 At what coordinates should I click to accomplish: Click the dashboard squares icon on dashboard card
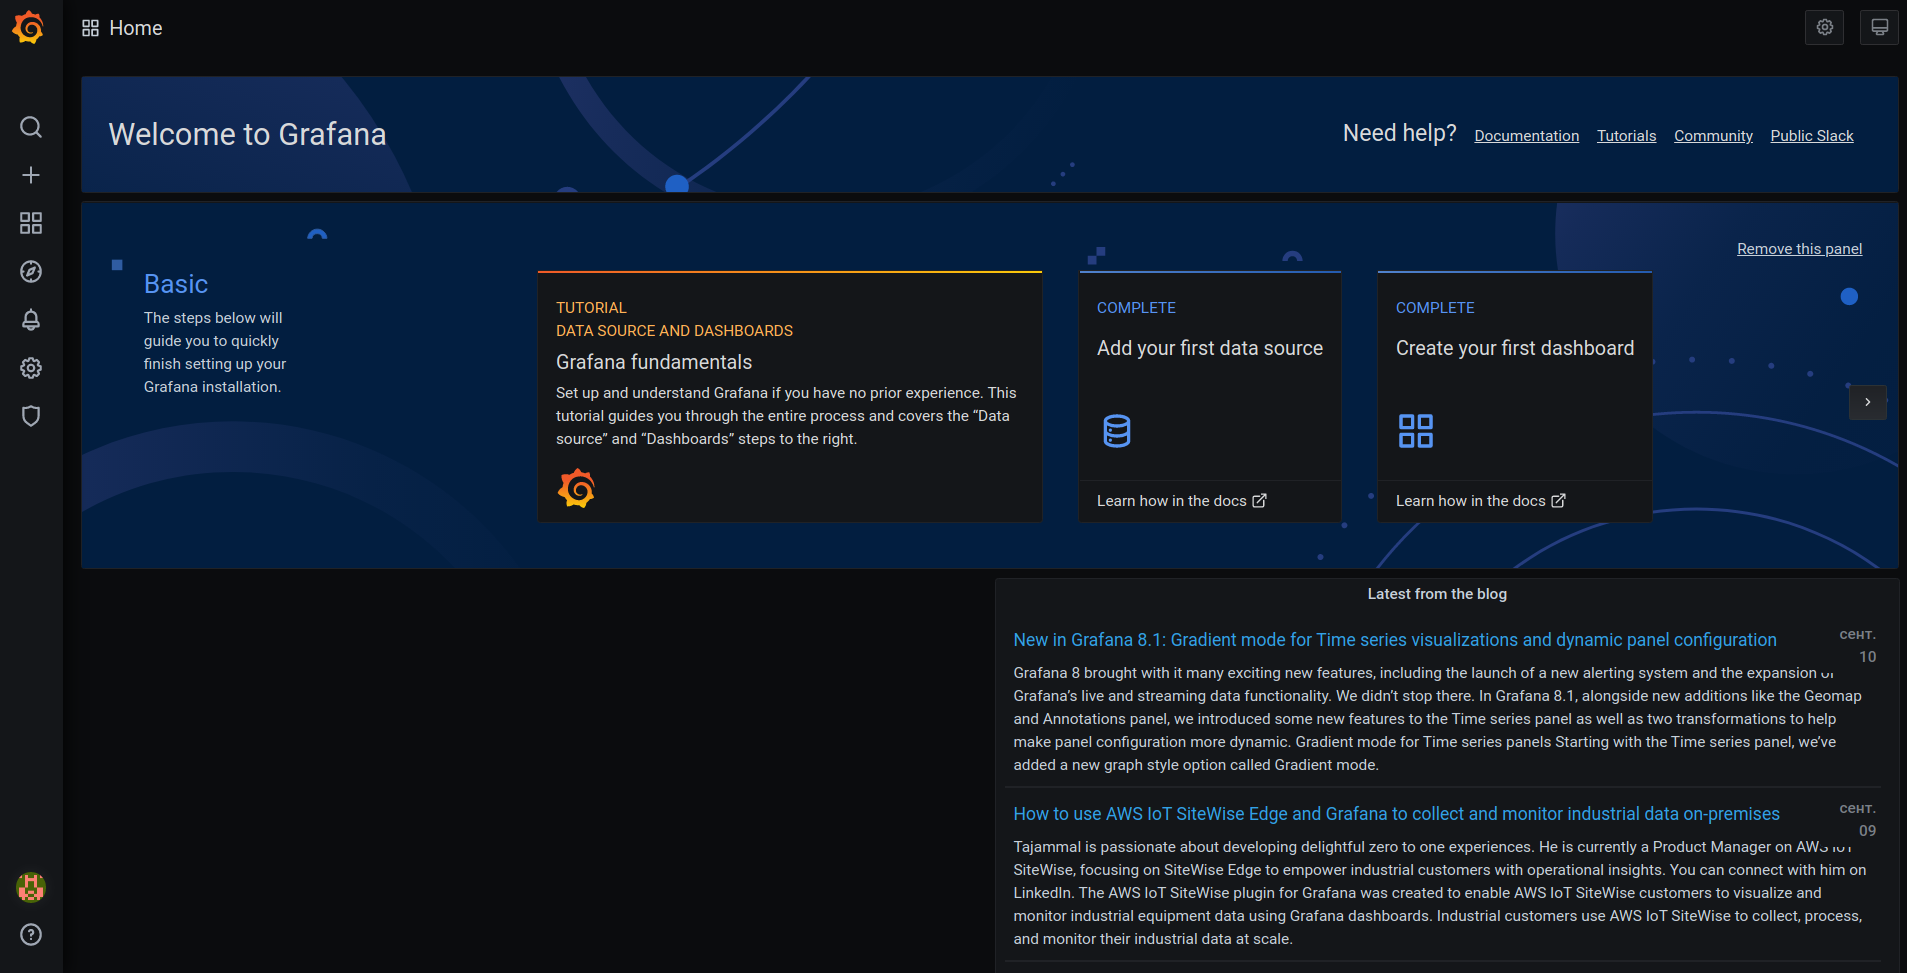1416,431
